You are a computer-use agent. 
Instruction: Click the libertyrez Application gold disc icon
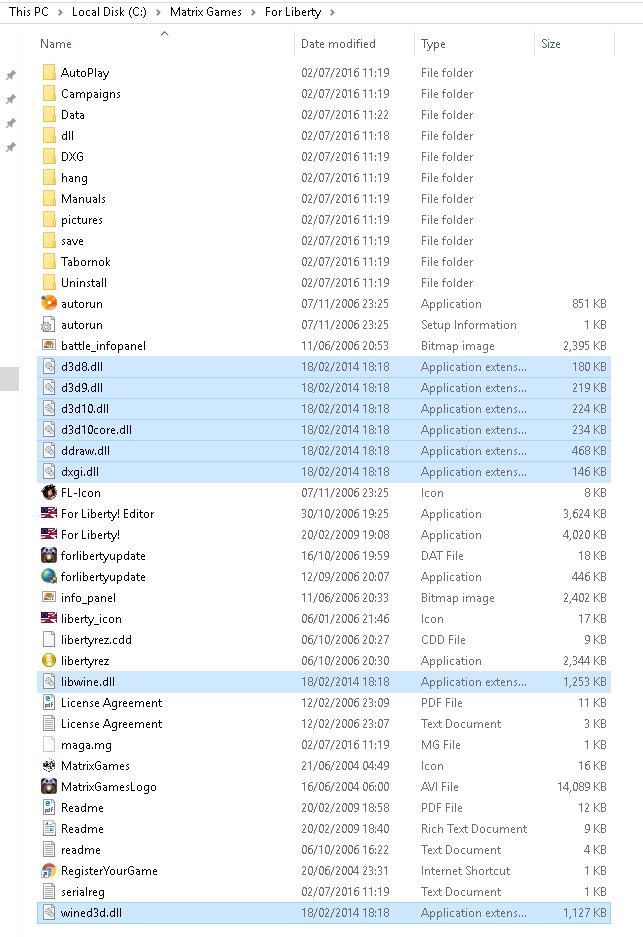click(x=49, y=660)
